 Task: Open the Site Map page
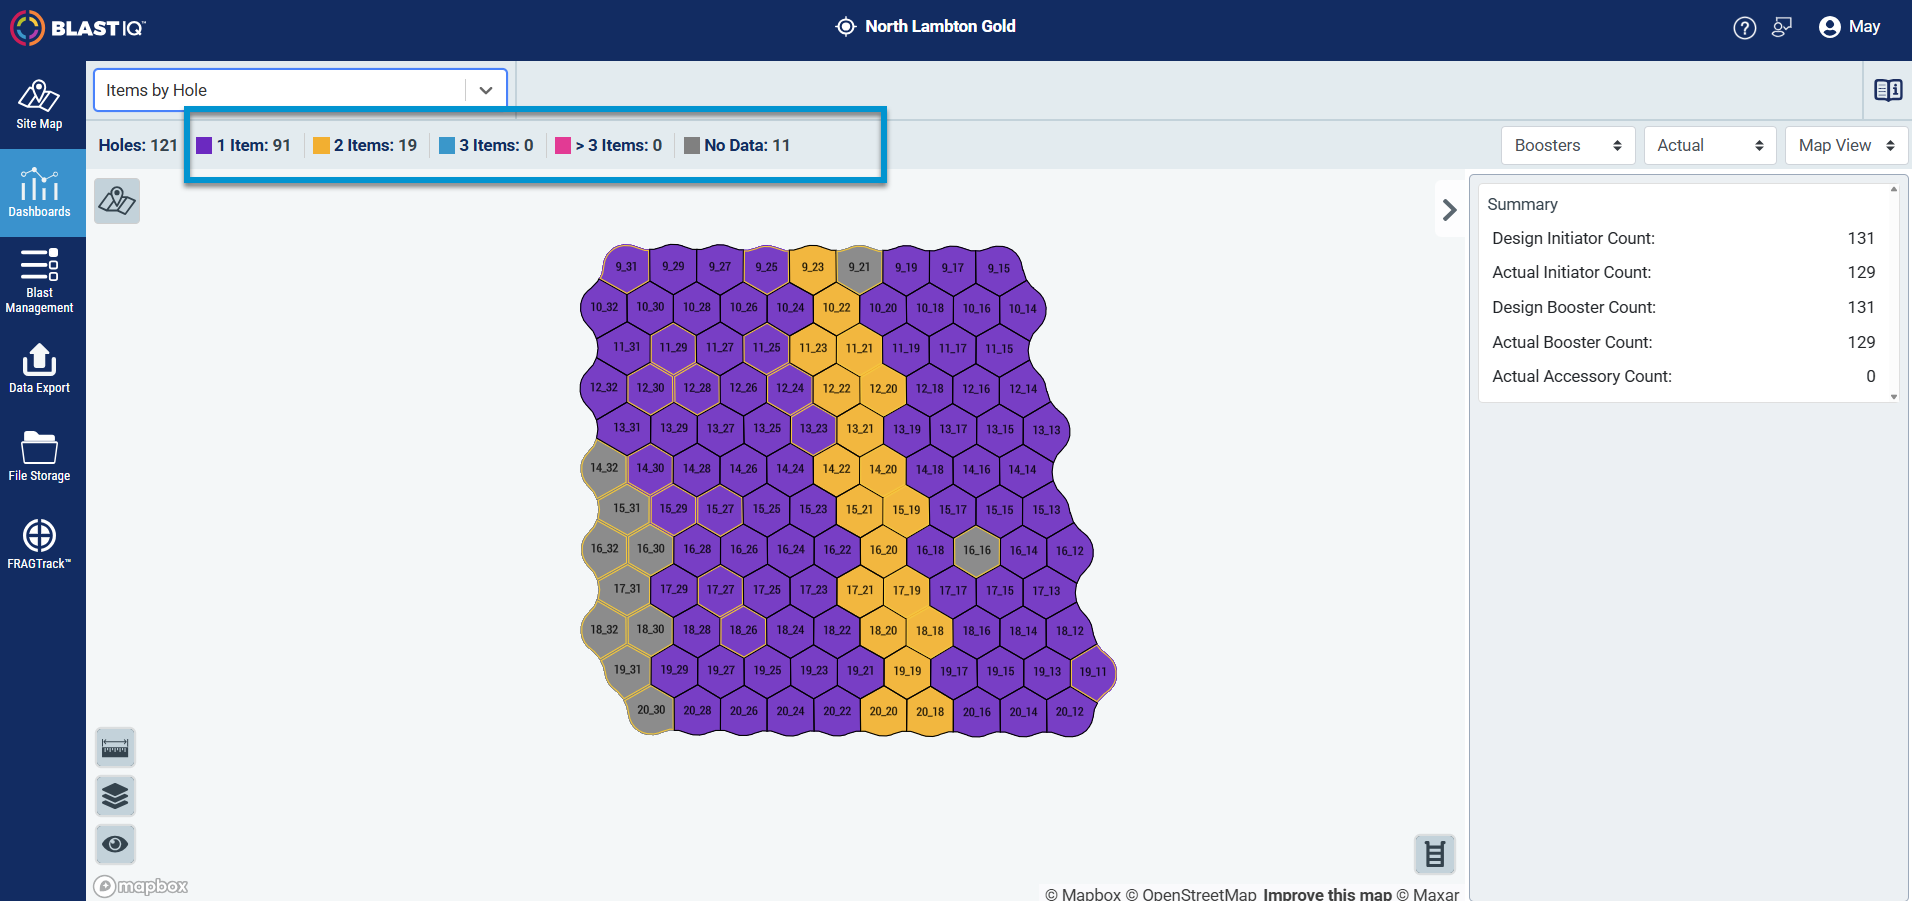(39, 105)
